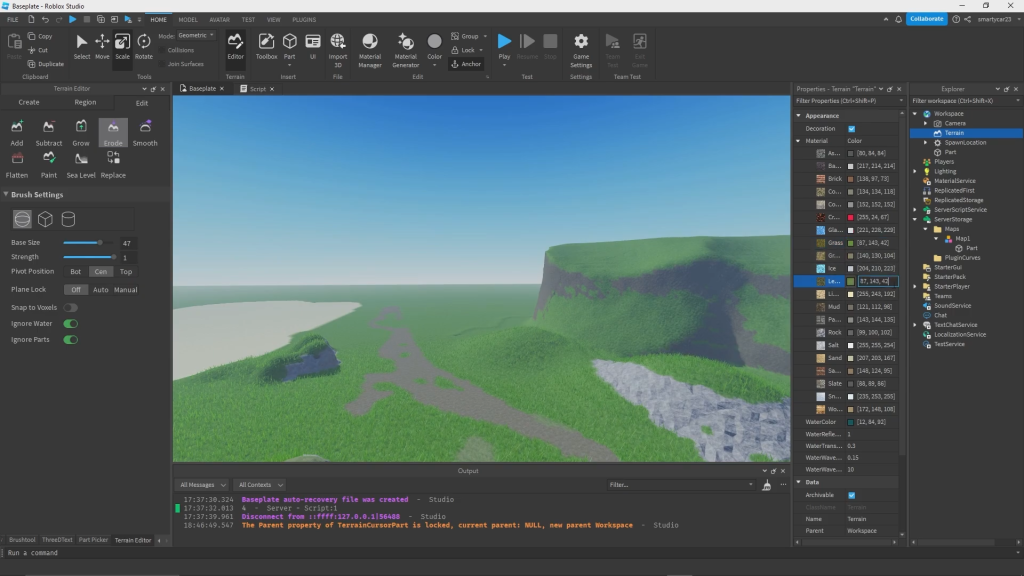Set Plane Lock to Manual

pos(125,289)
